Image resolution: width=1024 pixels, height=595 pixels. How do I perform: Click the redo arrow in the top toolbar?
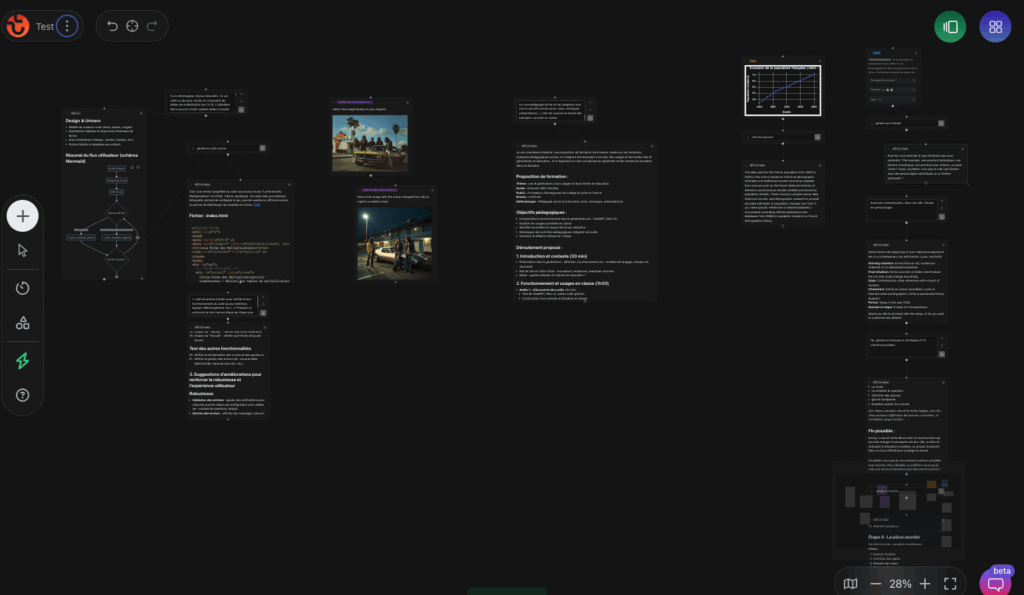click(x=152, y=26)
